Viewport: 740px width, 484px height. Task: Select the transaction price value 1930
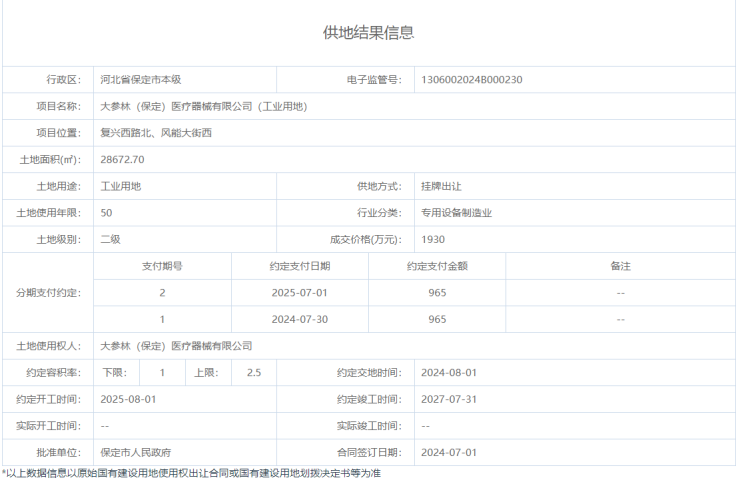(433, 239)
